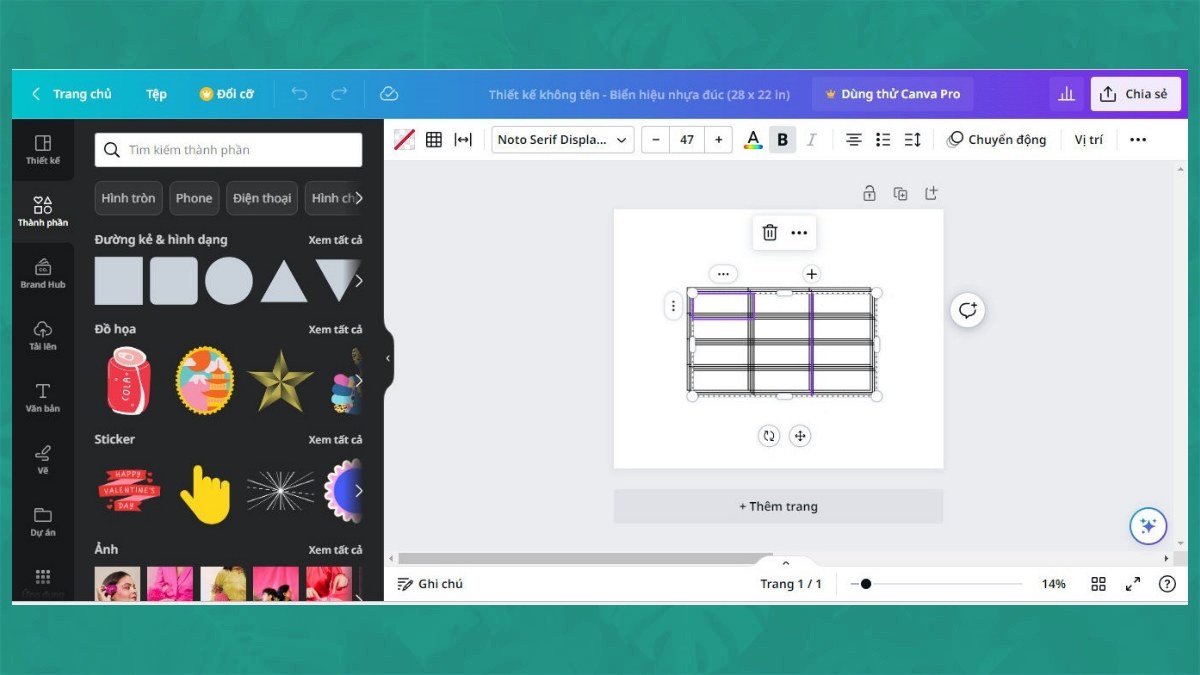Open the table grid borders icon
This screenshot has height=675, width=1200.
click(434, 140)
